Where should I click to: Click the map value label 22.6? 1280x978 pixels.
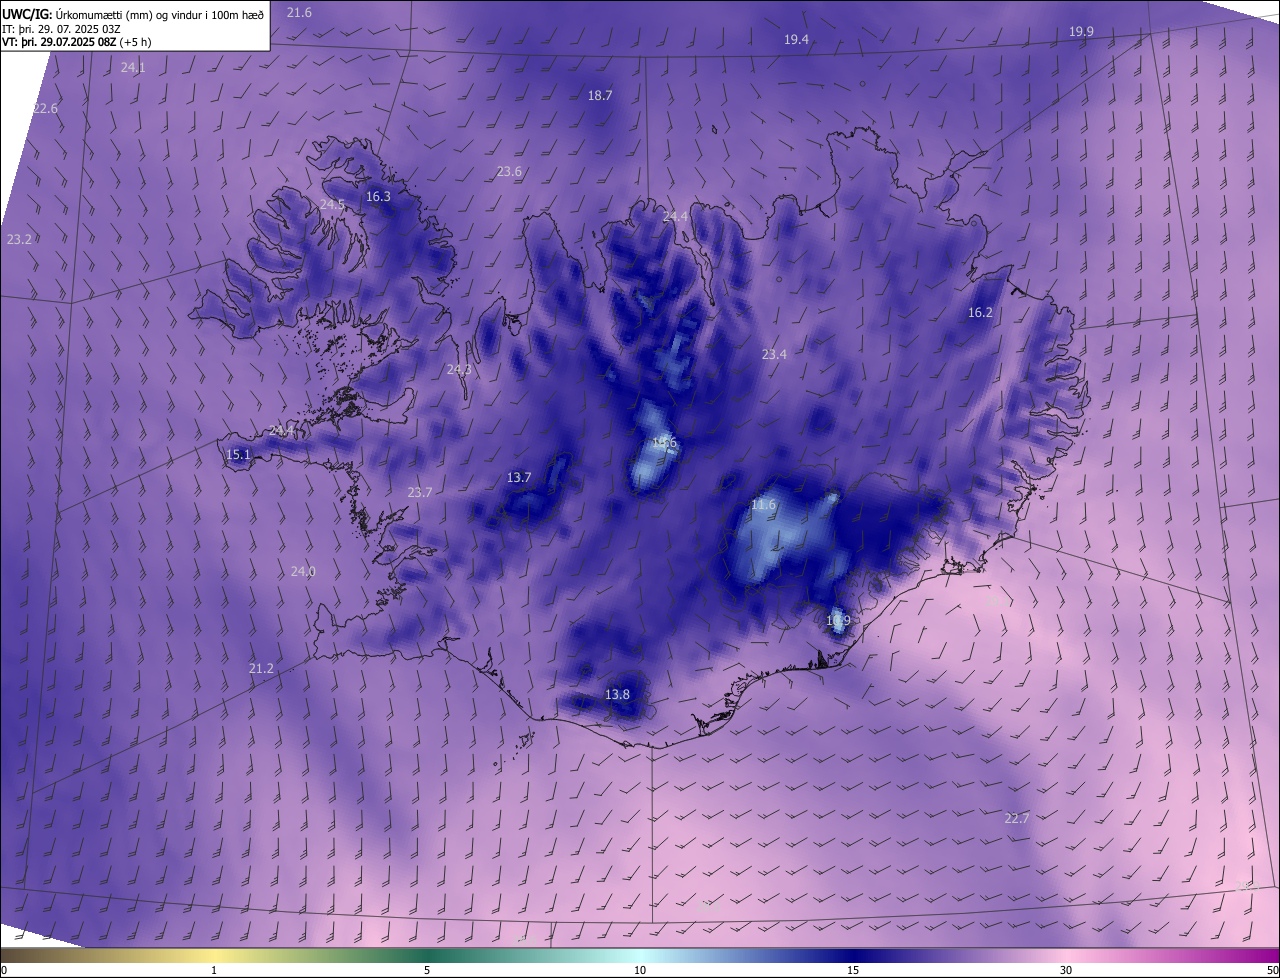tap(45, 108)
